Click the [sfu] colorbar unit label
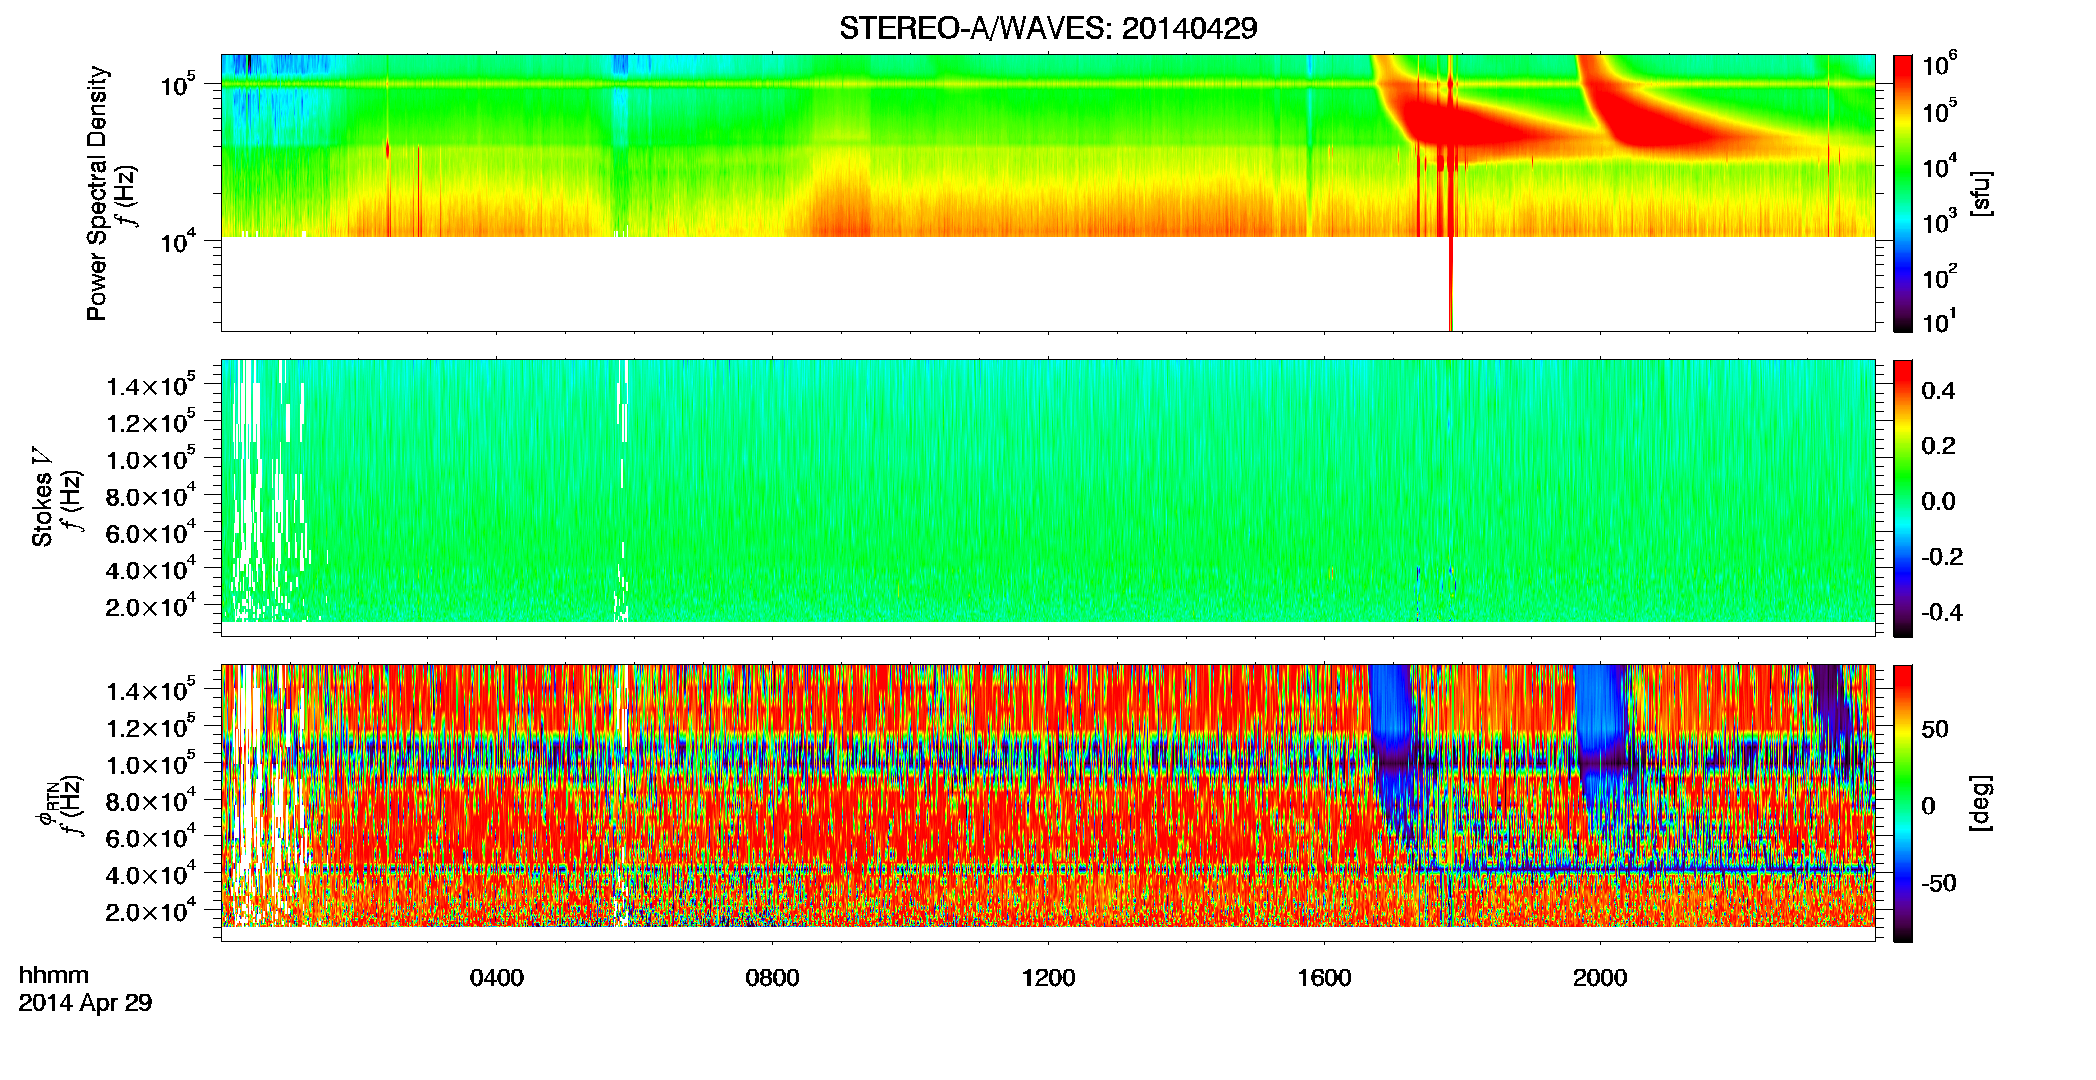This screenshot has width=2096, height=1080. pyautogui.click(x=1980, y=194)
